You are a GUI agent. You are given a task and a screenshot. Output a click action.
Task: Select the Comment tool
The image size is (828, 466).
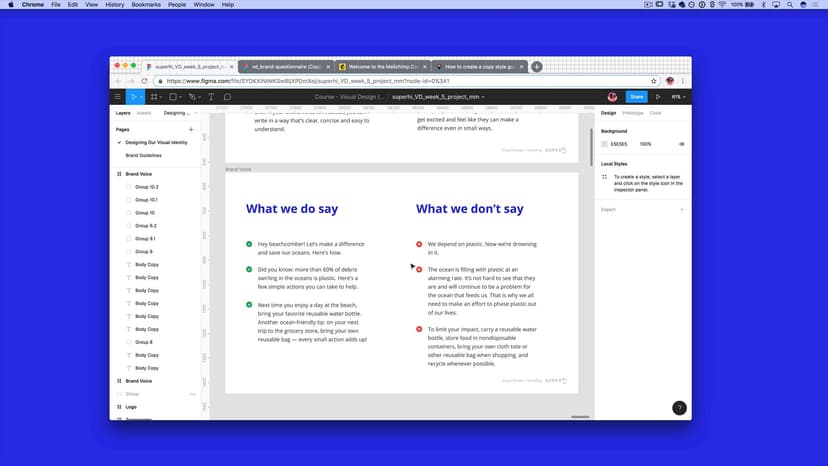227,97
